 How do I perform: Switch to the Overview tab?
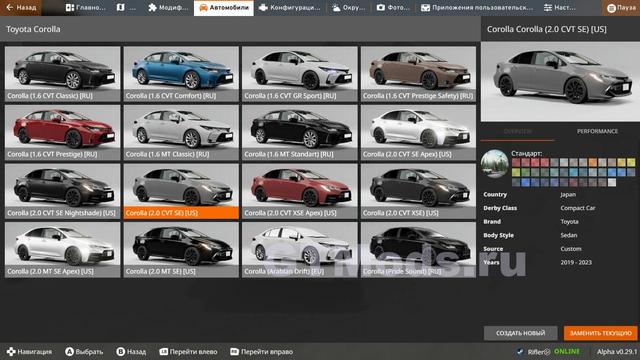point(518,131)
